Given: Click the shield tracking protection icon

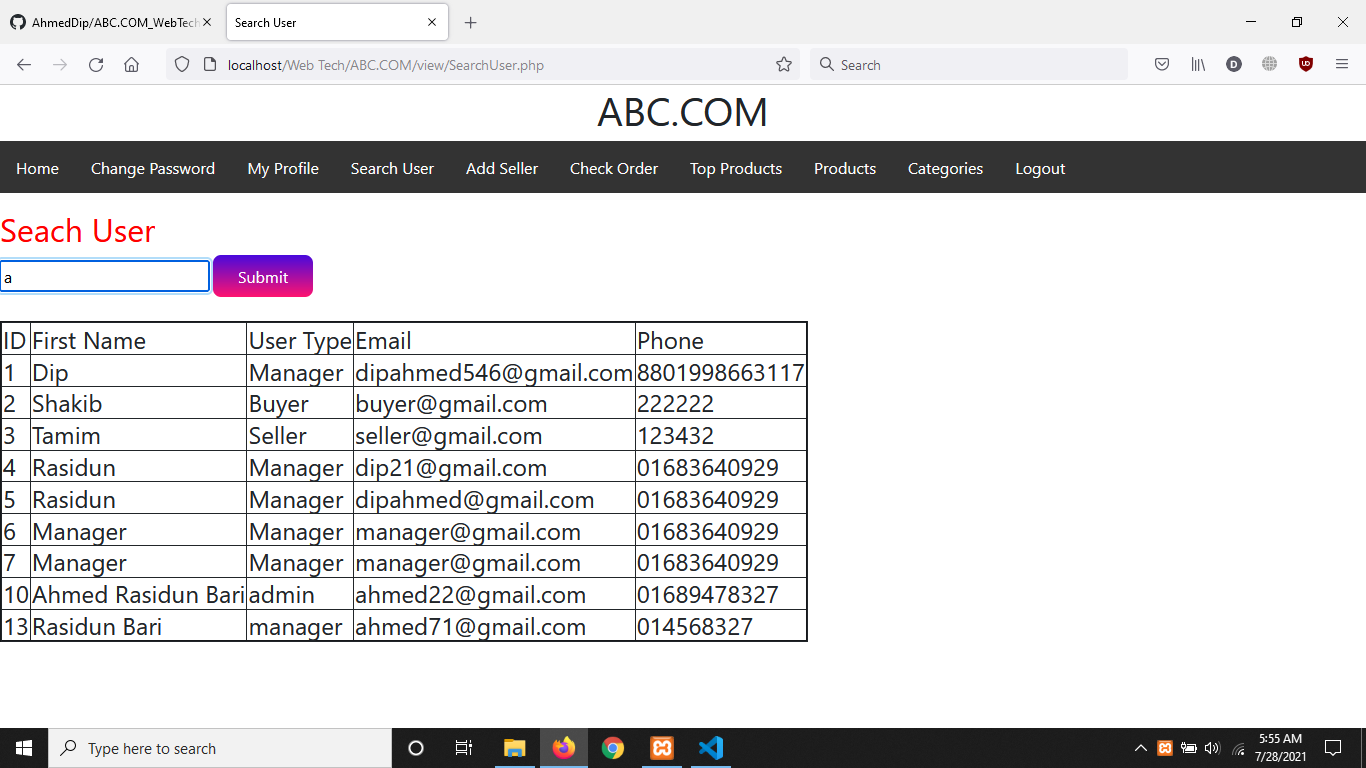Looking at the screenshot, I should point(182,64).
